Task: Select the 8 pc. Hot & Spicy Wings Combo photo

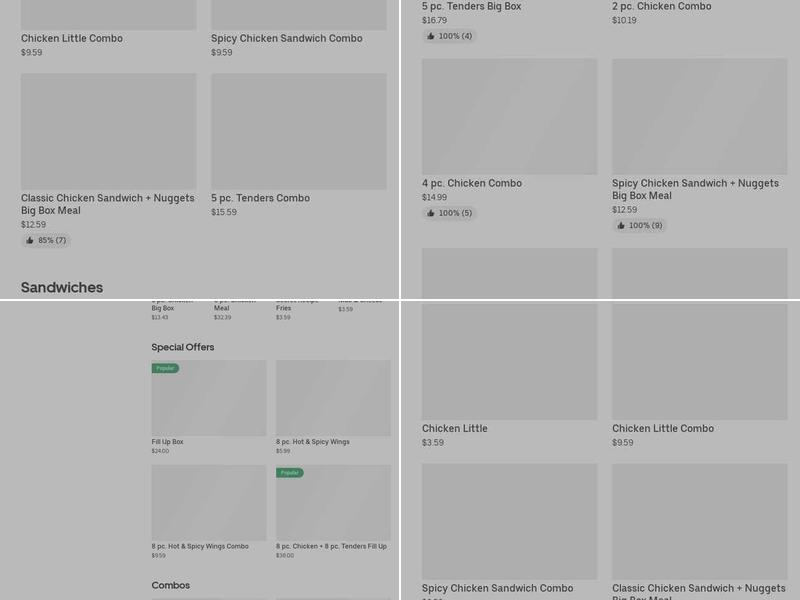Action: coord(209,503)
